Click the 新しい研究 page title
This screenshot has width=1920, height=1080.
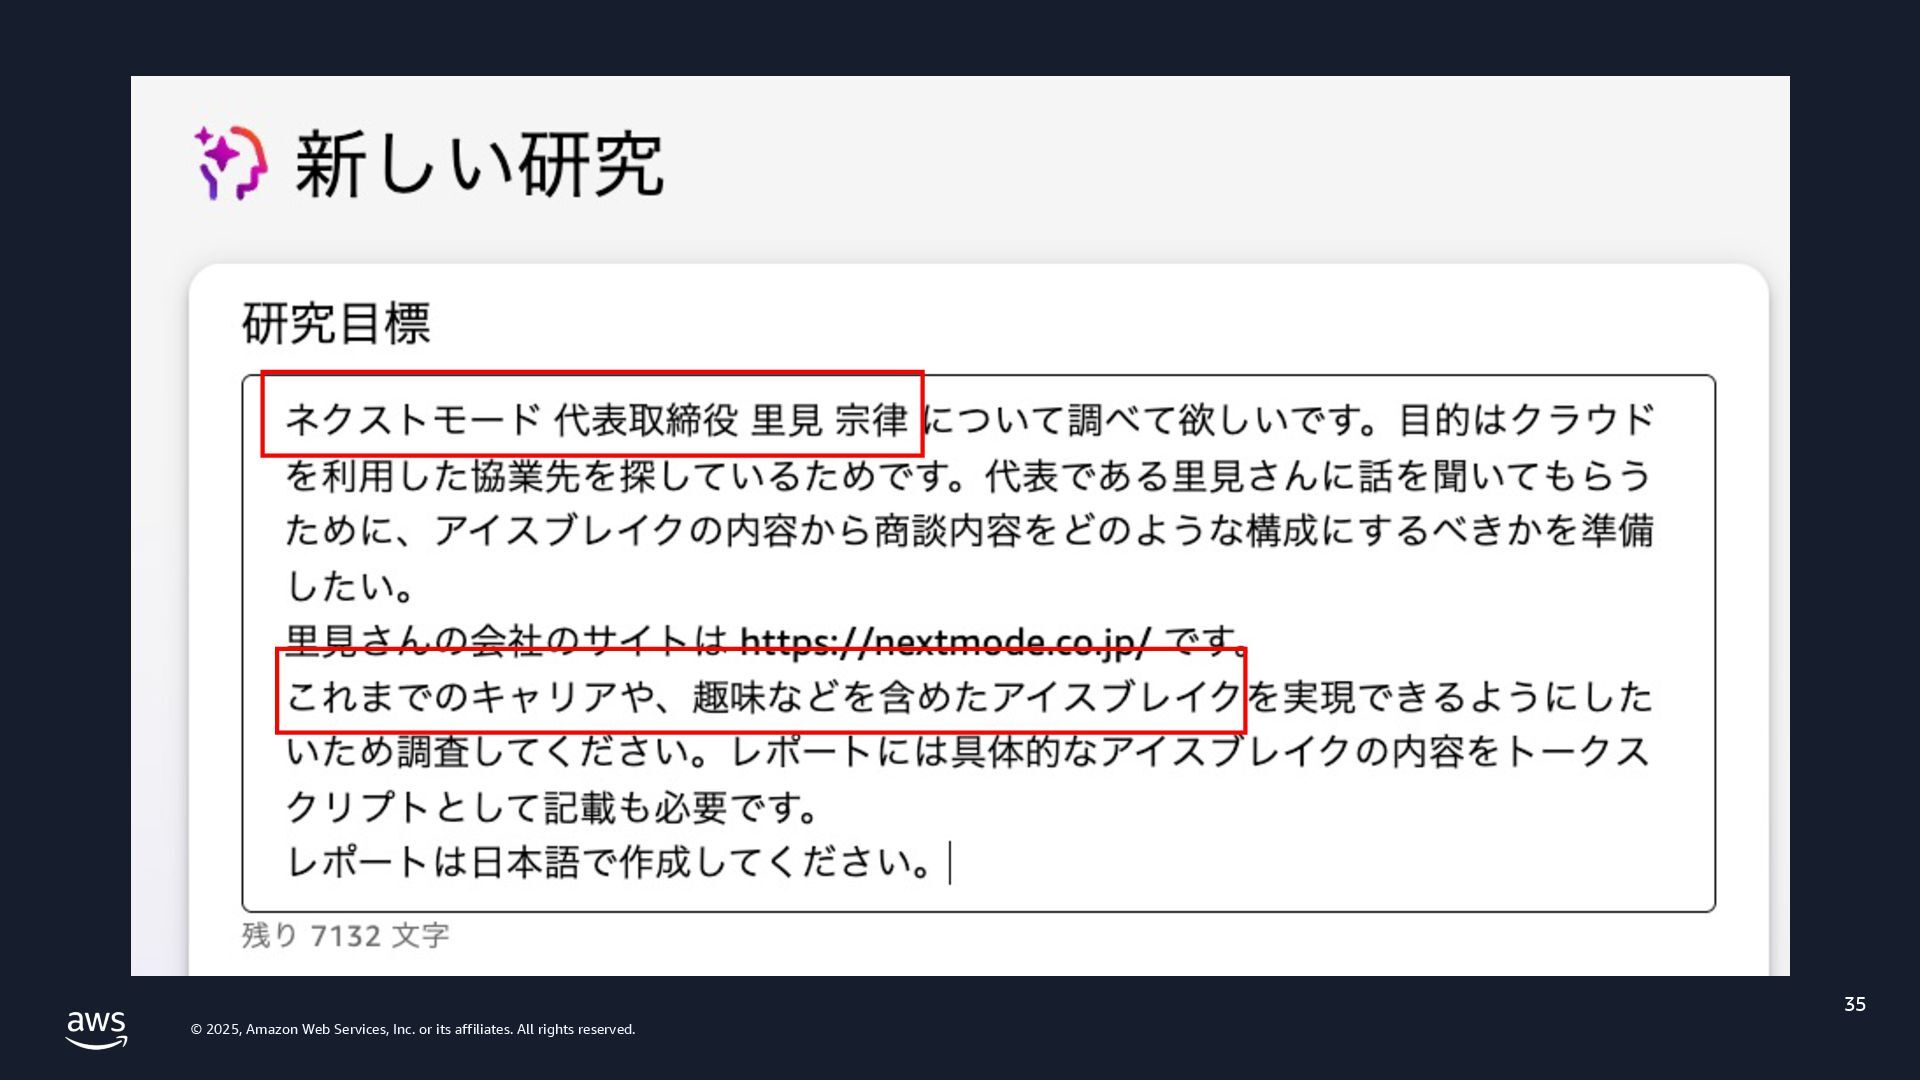point(478,164)
